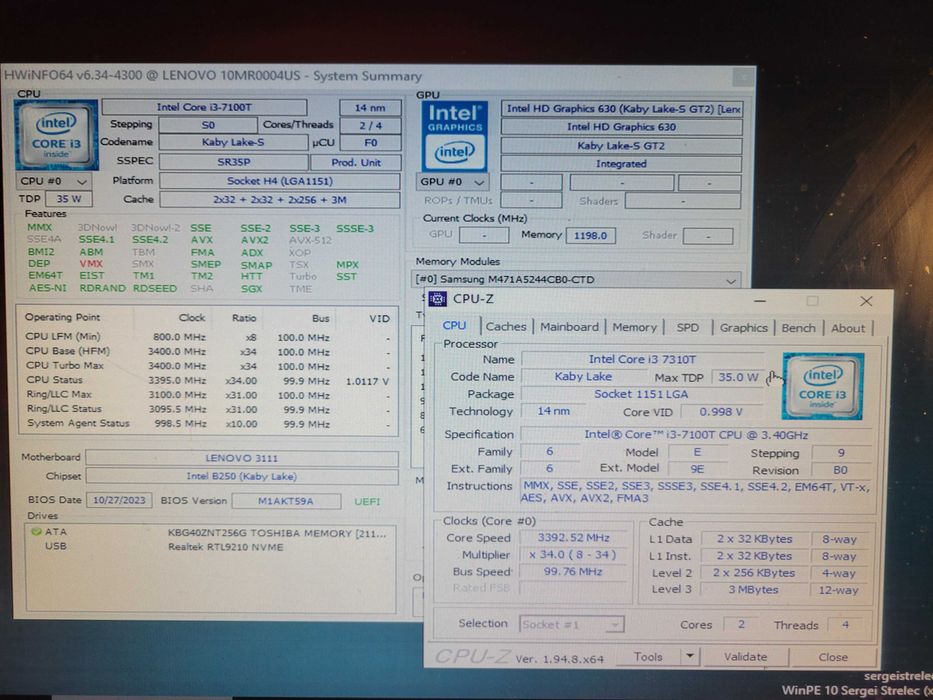Open the CPU #0 selector dropdown
This screenshot has height=700, width=933.
pos(54,181)
